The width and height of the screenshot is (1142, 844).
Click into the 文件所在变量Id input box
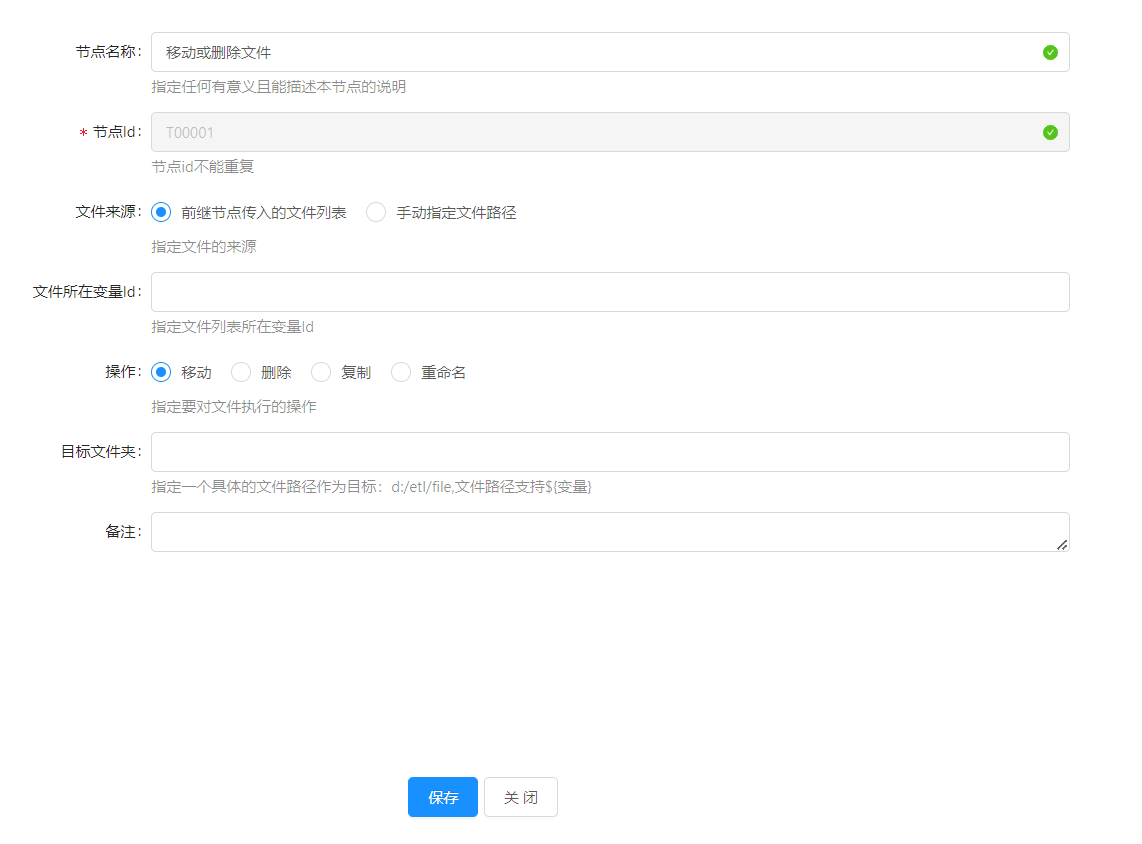pyautogui.click(x=610, y=292)
